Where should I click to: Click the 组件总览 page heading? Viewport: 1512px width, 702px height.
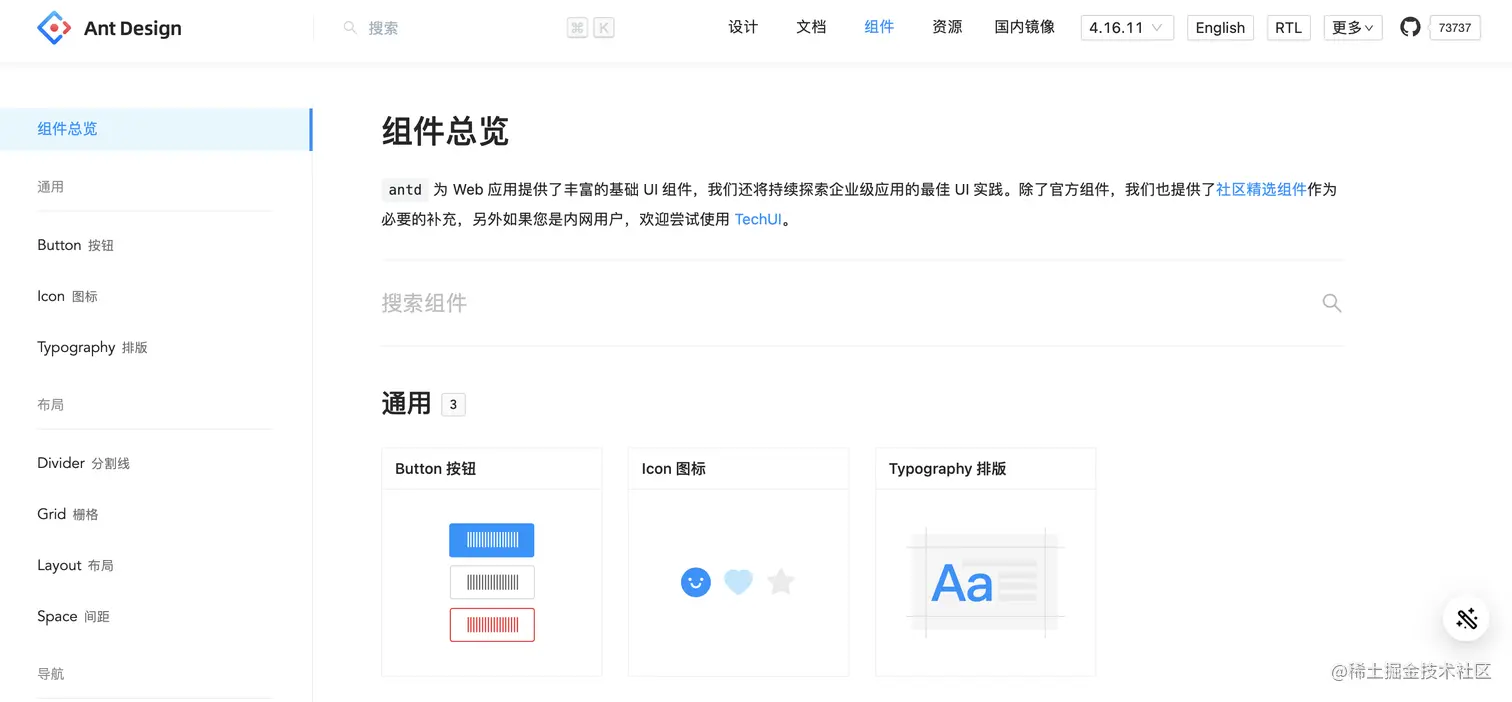point(445,131)
